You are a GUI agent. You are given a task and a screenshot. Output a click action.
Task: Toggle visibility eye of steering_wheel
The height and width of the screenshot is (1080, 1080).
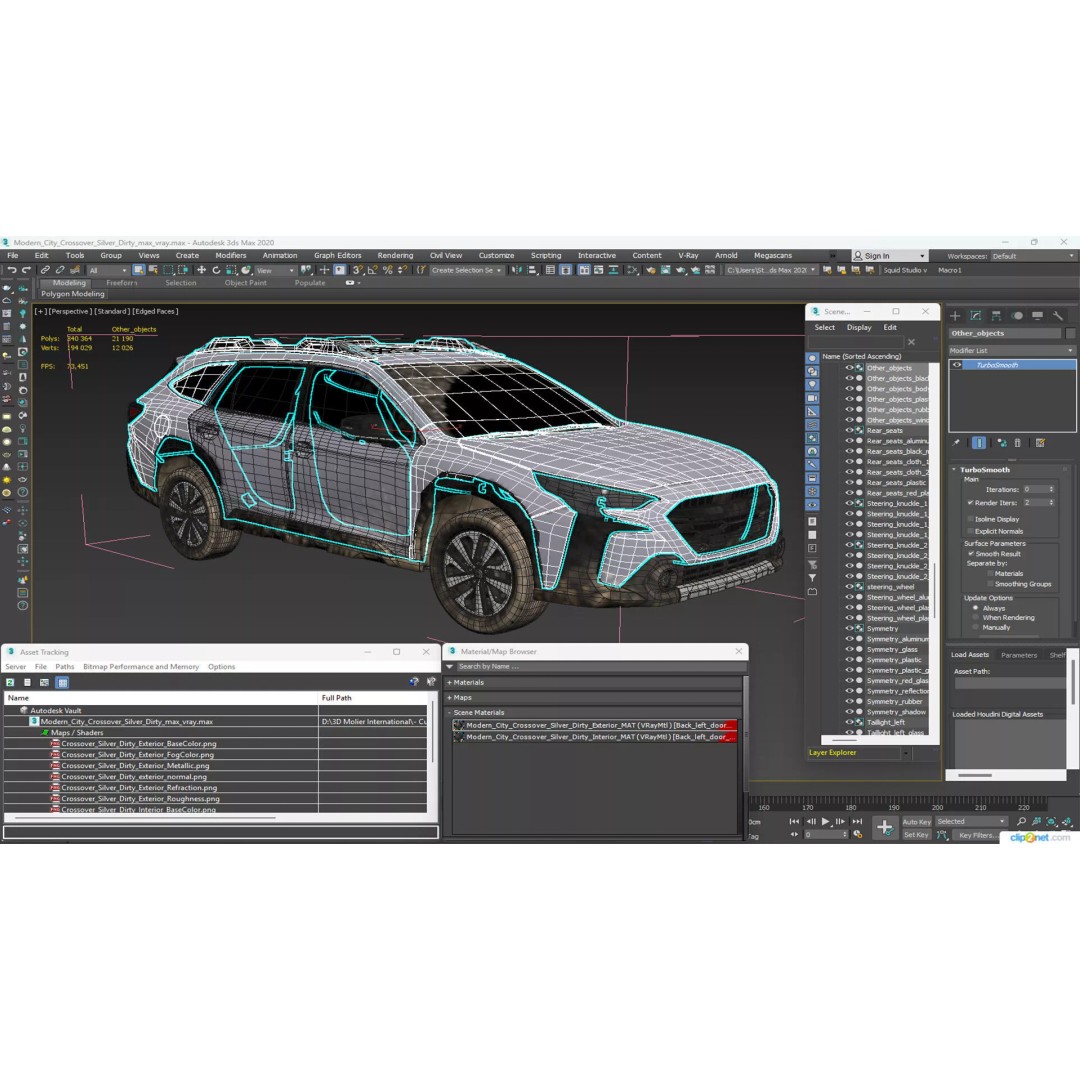coord(849,587)
